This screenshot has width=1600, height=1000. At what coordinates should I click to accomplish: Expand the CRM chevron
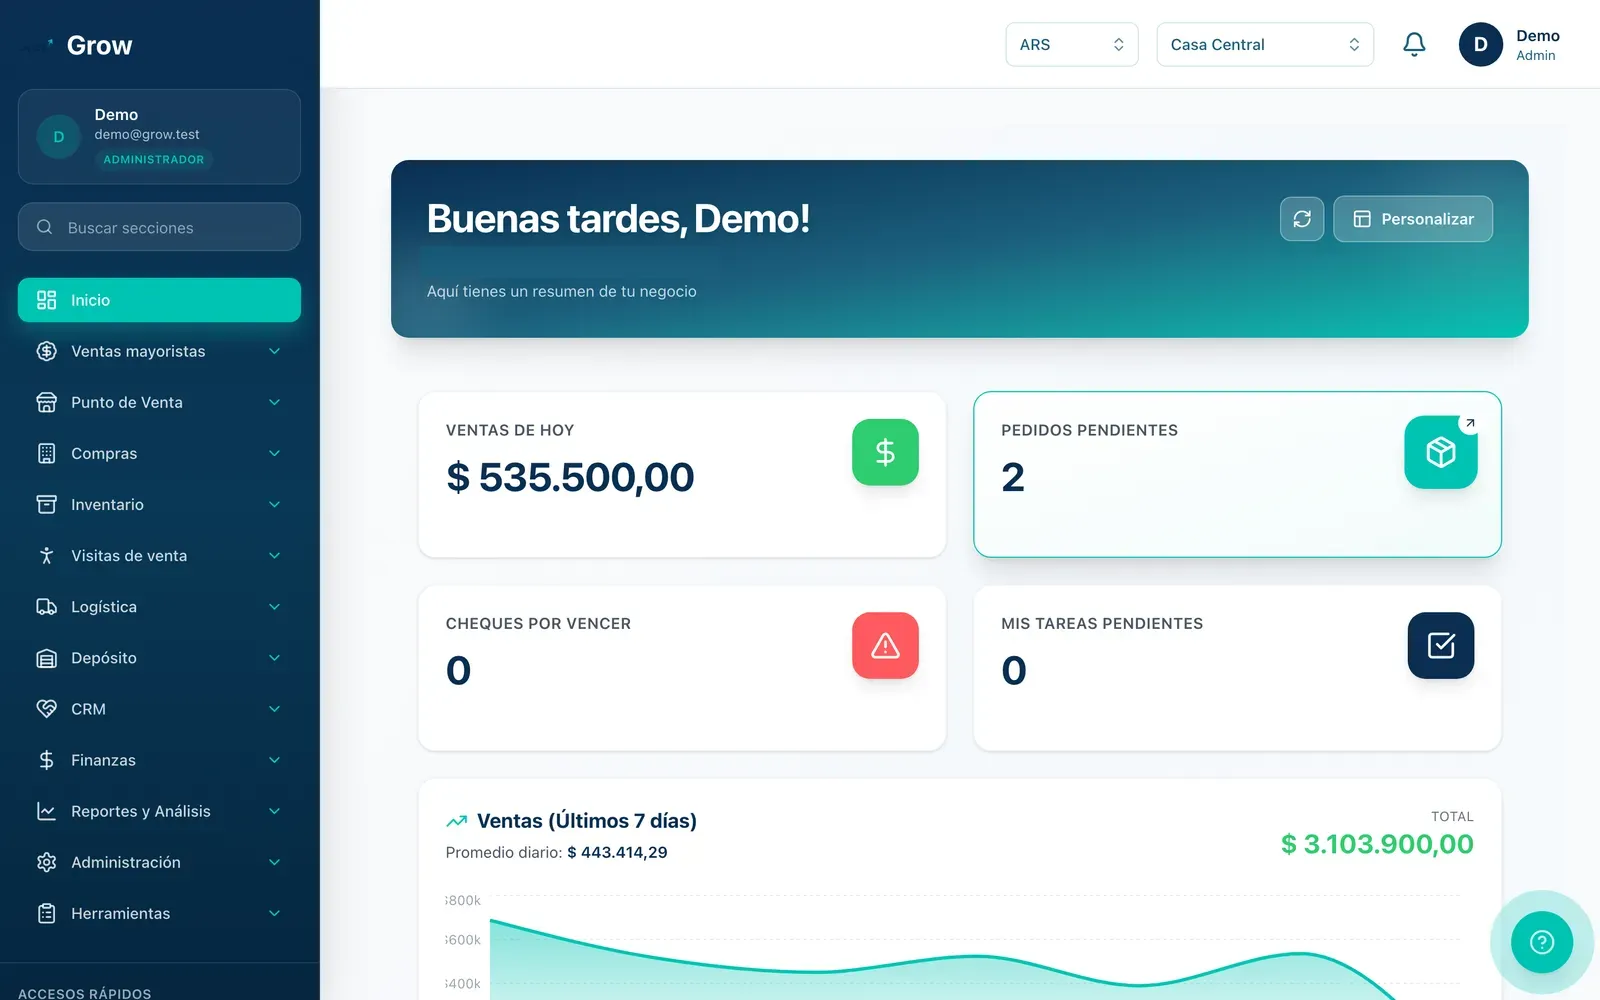274,709
